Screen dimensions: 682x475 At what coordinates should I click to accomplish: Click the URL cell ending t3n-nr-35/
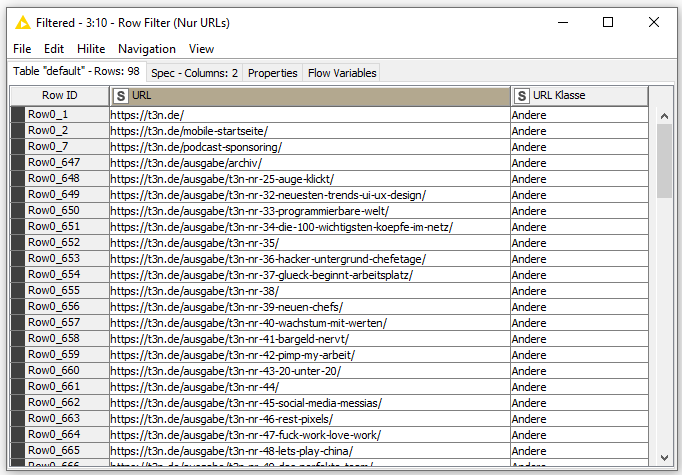pyautogui.click(x=310, y=243)
